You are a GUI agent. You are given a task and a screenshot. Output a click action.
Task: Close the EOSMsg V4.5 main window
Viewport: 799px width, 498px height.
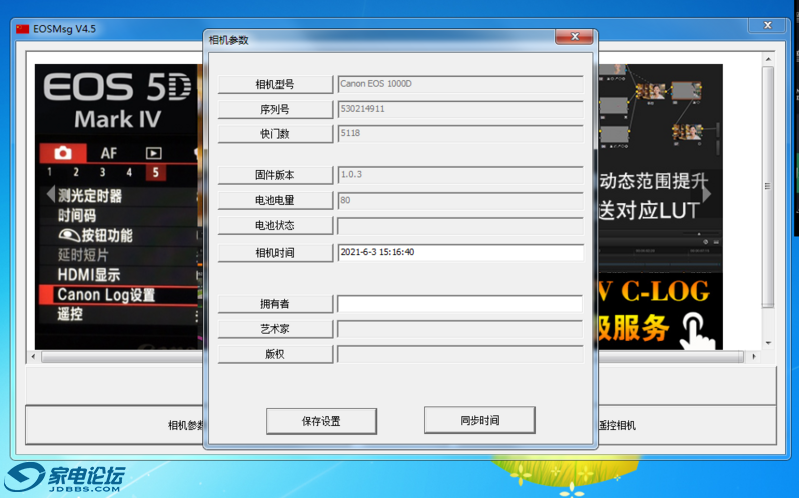tap(767, 25)
